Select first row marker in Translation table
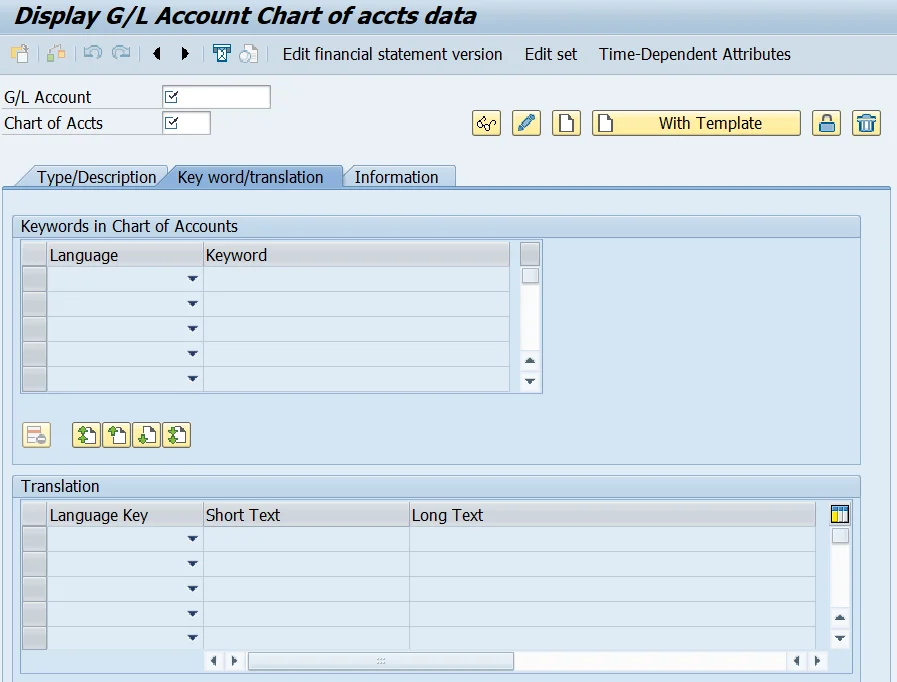 click(34, 539)
